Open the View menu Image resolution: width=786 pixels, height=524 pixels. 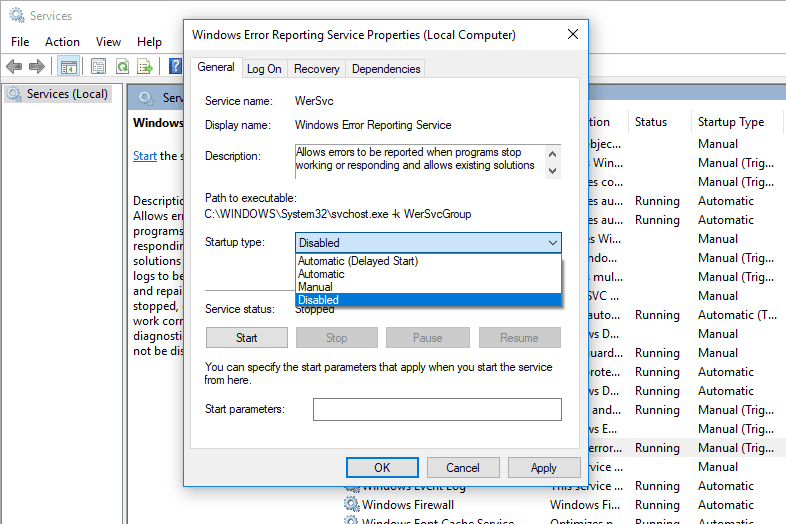[108, 42]
